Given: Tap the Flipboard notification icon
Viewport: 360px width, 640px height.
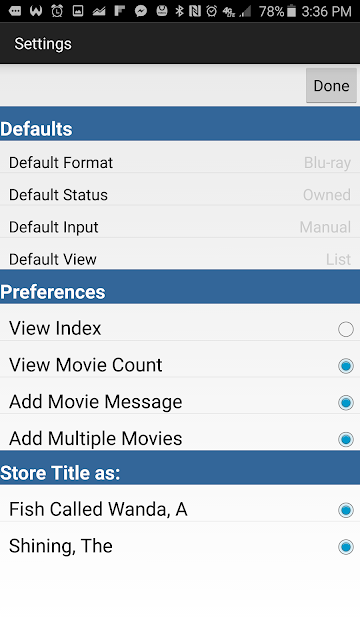Looking at the screenshot, I should (119, 11).
